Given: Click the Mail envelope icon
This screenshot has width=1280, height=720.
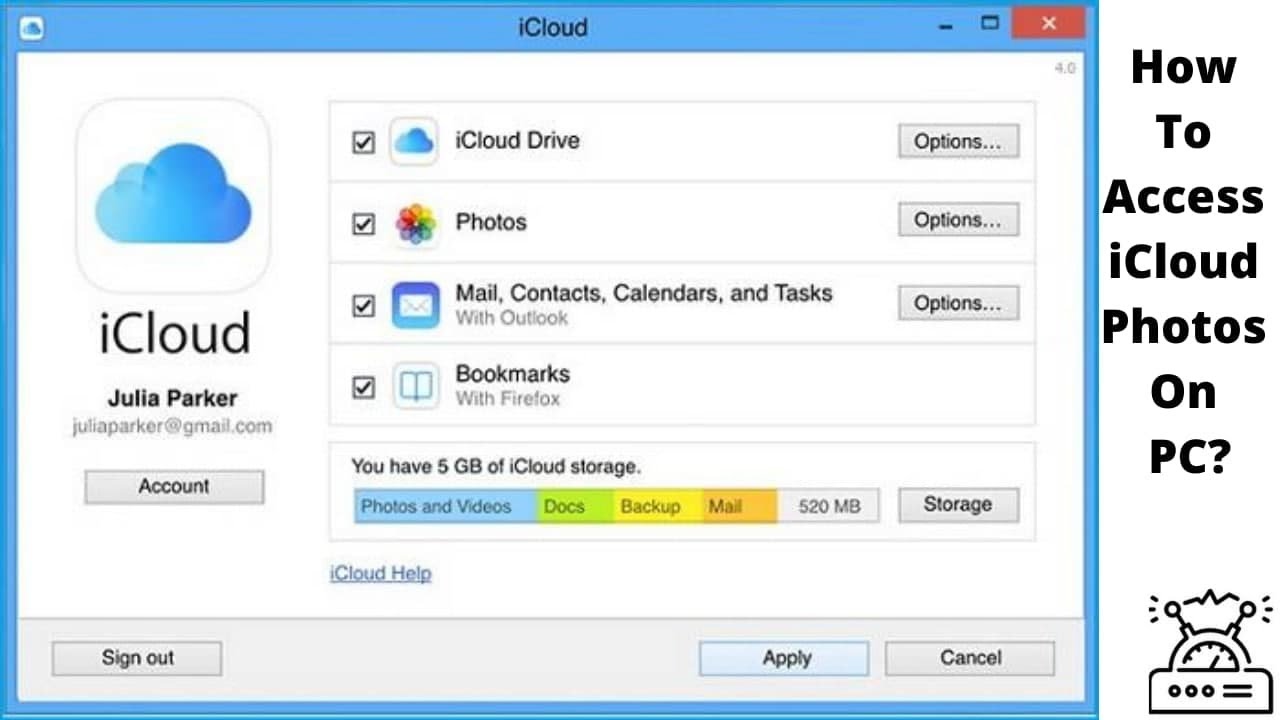Looking at the screenshot, I should [414, 305].
